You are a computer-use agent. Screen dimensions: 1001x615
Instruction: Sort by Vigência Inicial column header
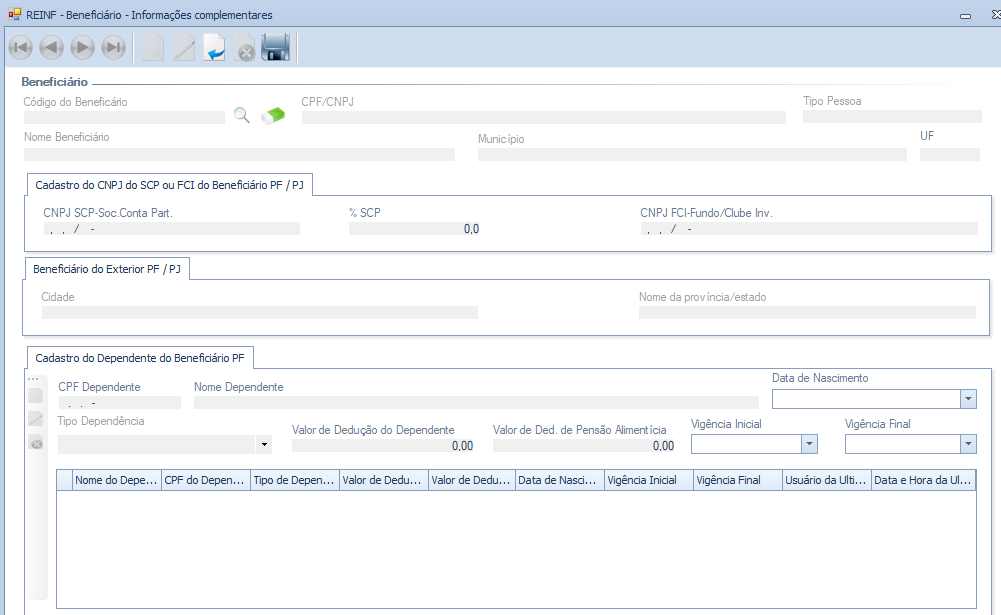tap(648, 480)
